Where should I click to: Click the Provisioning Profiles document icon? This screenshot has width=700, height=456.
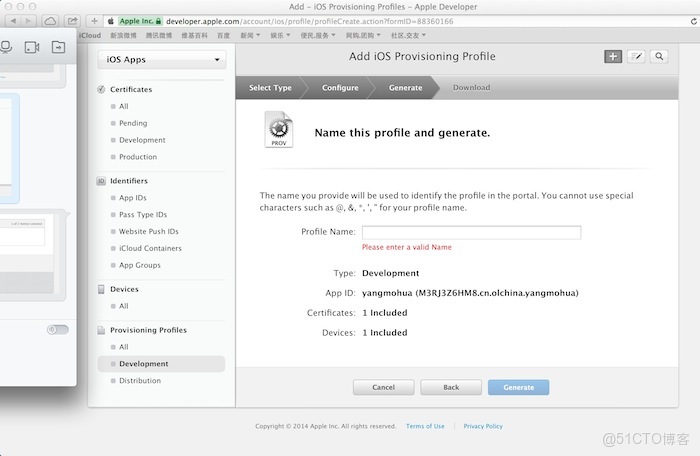click(101, 330)
